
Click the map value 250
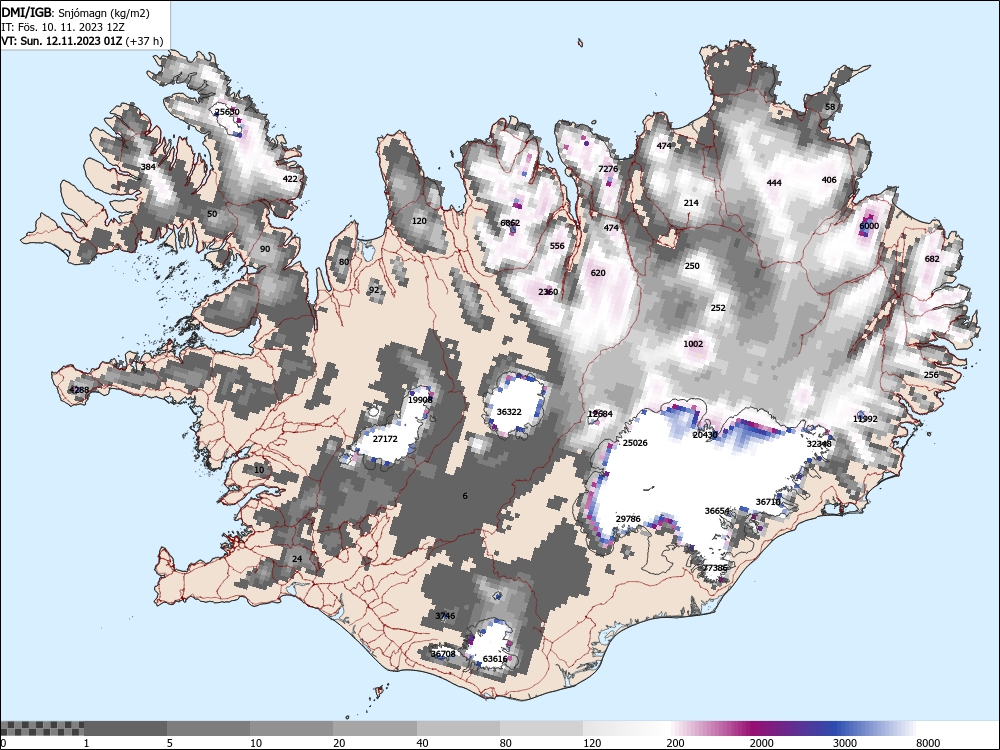click(x=692, y=266)
